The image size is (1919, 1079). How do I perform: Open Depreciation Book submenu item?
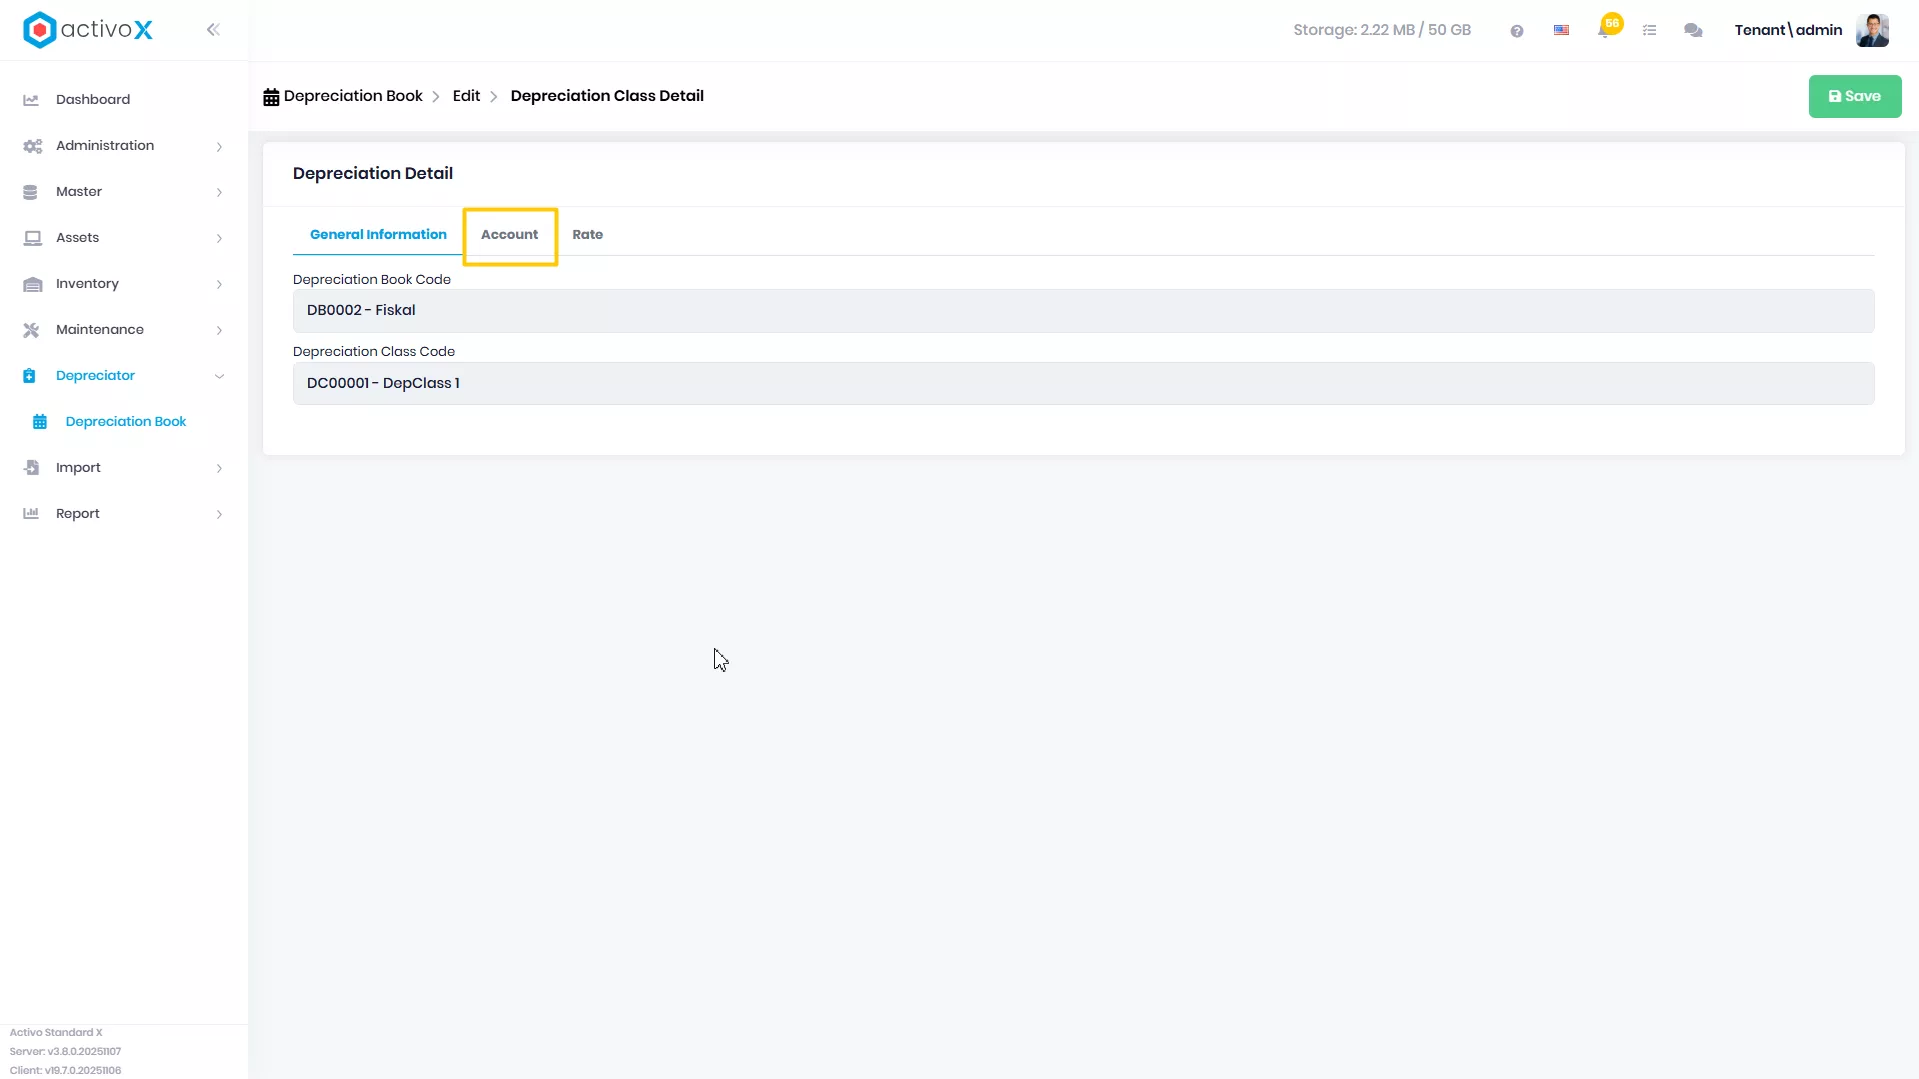(x=126, y=422)
